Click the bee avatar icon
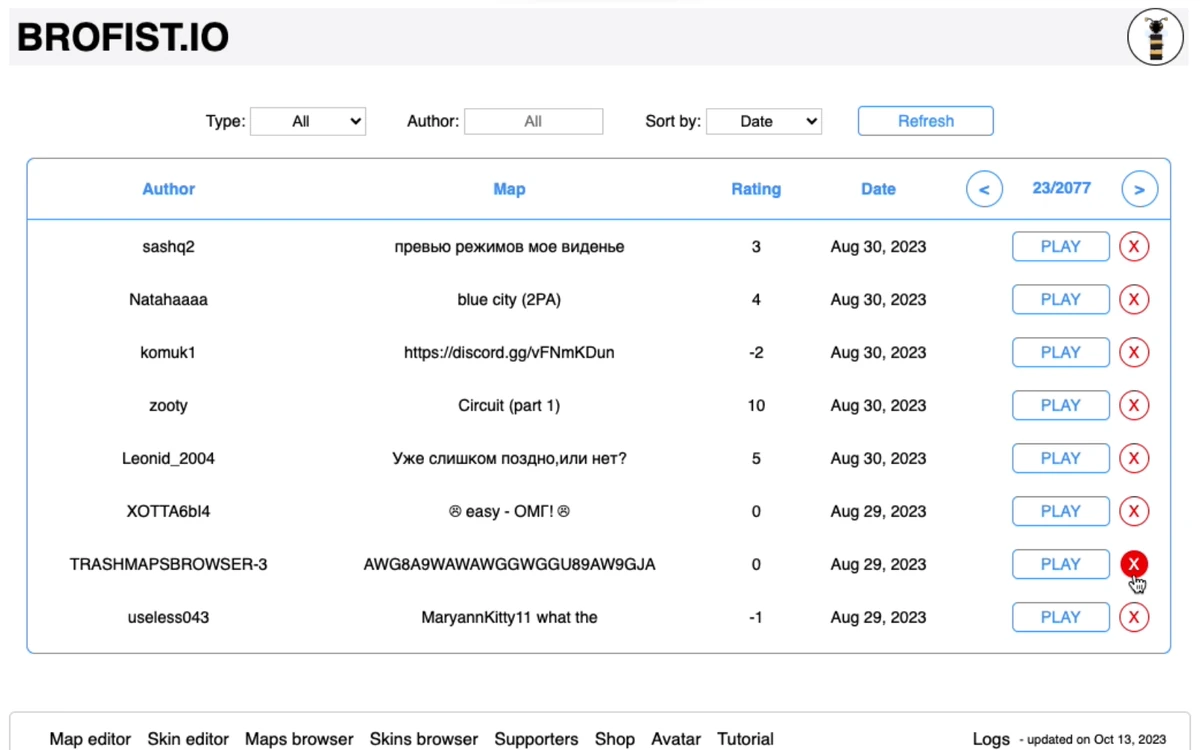Image resolution: width=1200 pixels, height=750 pixels. 1155,38
